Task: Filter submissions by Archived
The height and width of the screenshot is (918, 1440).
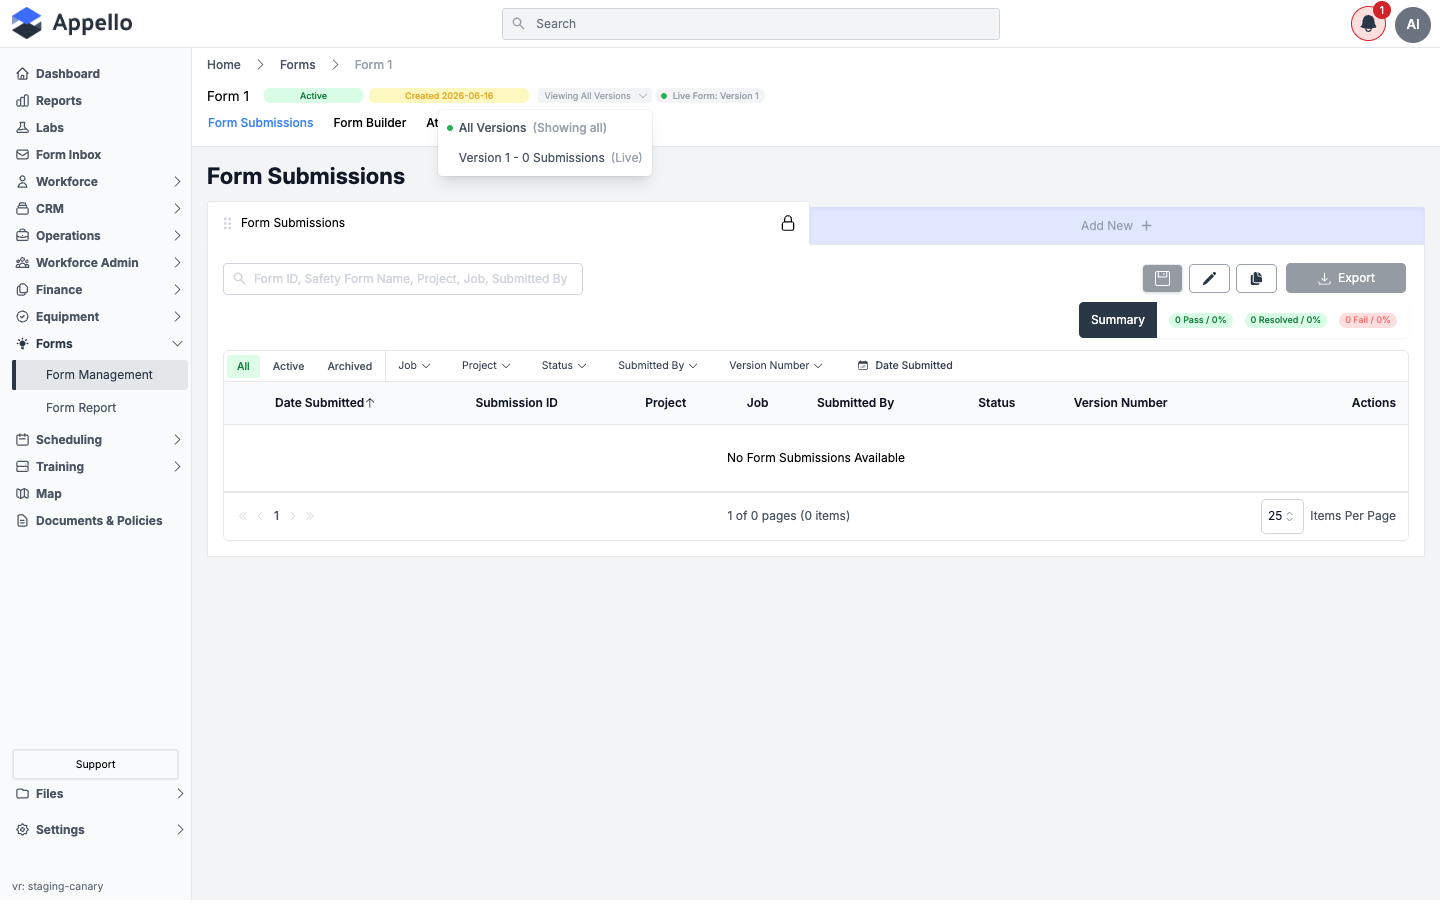Action: pos(350,366)
